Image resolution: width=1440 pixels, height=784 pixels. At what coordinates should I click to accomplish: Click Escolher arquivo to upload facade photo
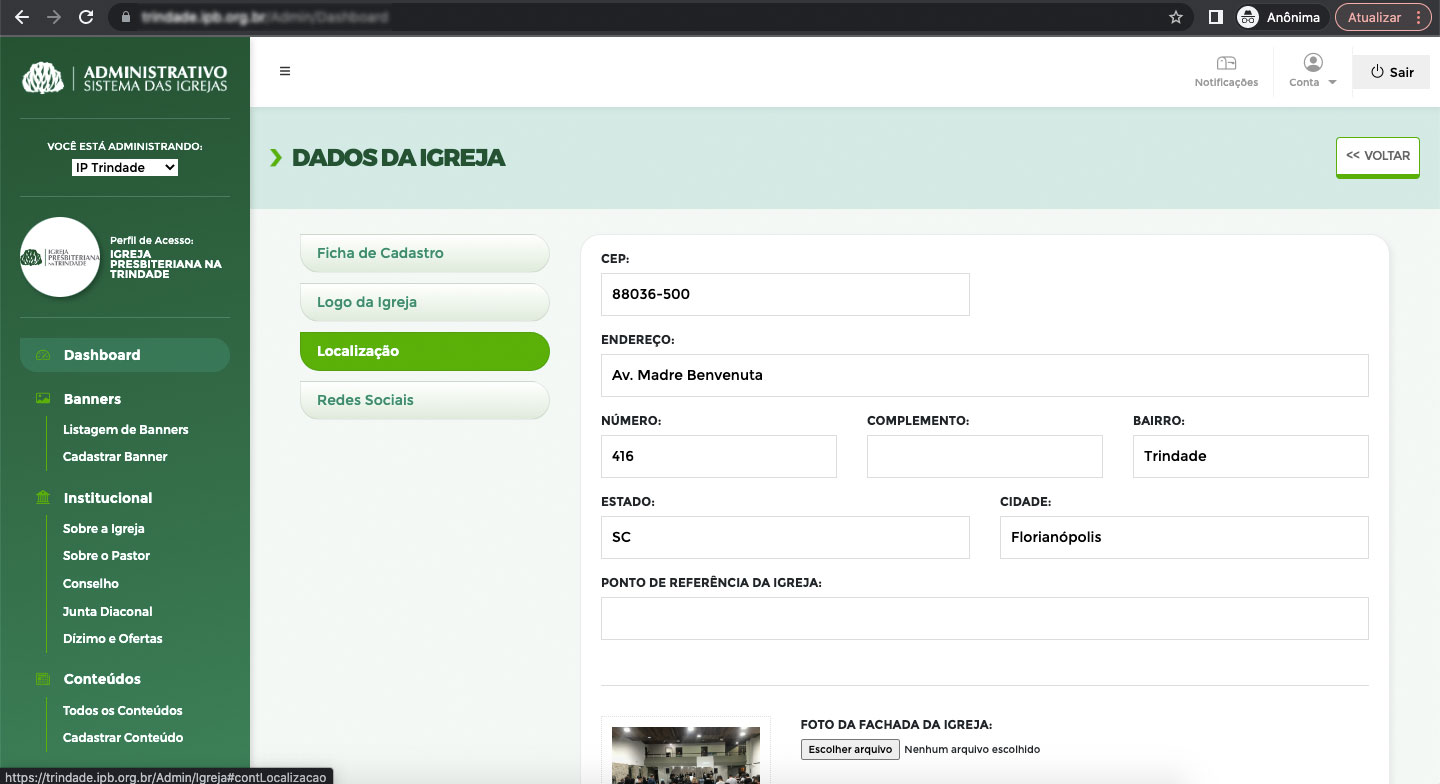coord(850,749)
